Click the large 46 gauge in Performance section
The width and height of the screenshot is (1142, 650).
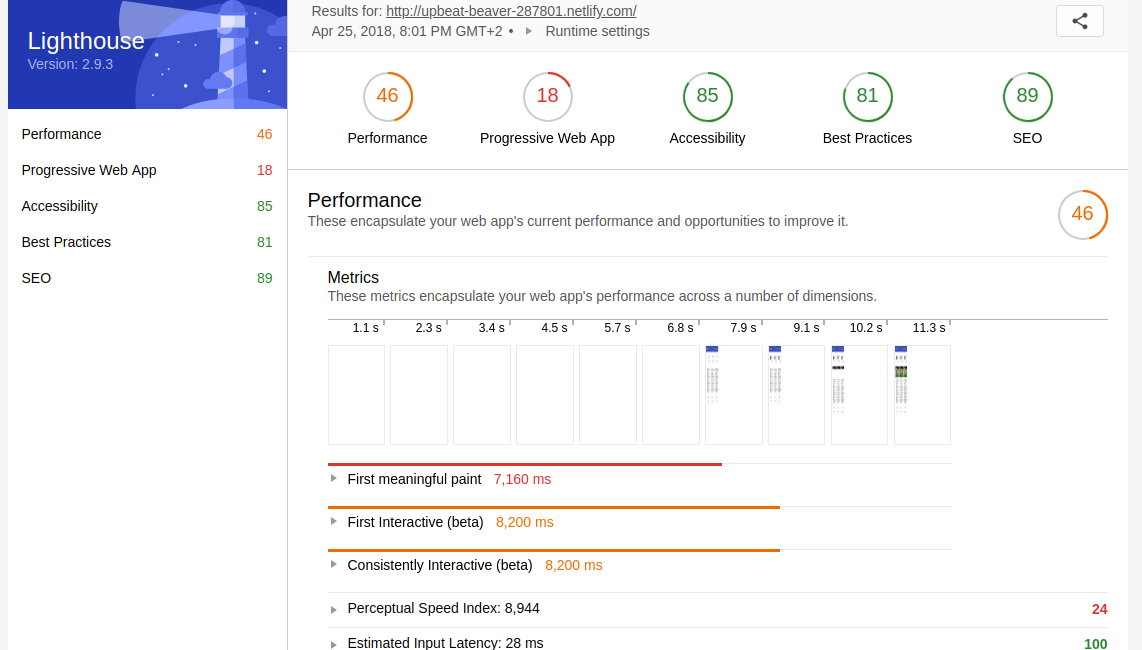(x=1083, y=214)
